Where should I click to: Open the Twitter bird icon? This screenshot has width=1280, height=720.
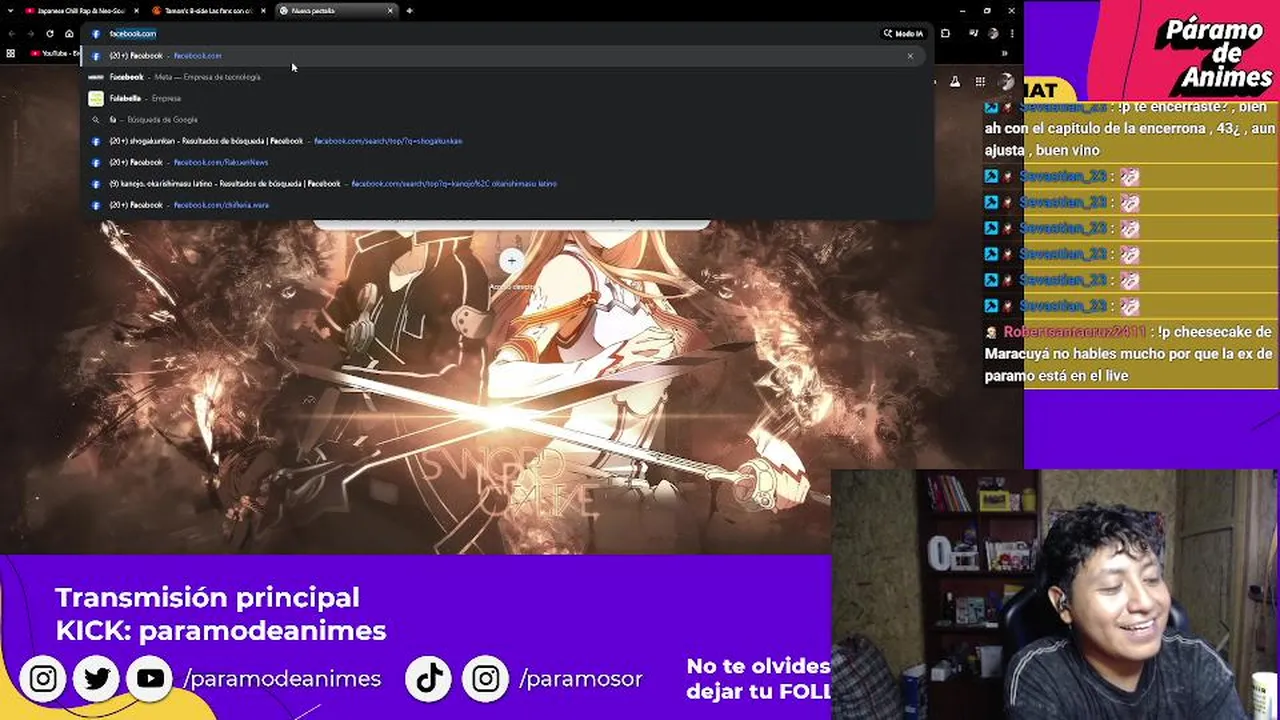click(97, 679)
